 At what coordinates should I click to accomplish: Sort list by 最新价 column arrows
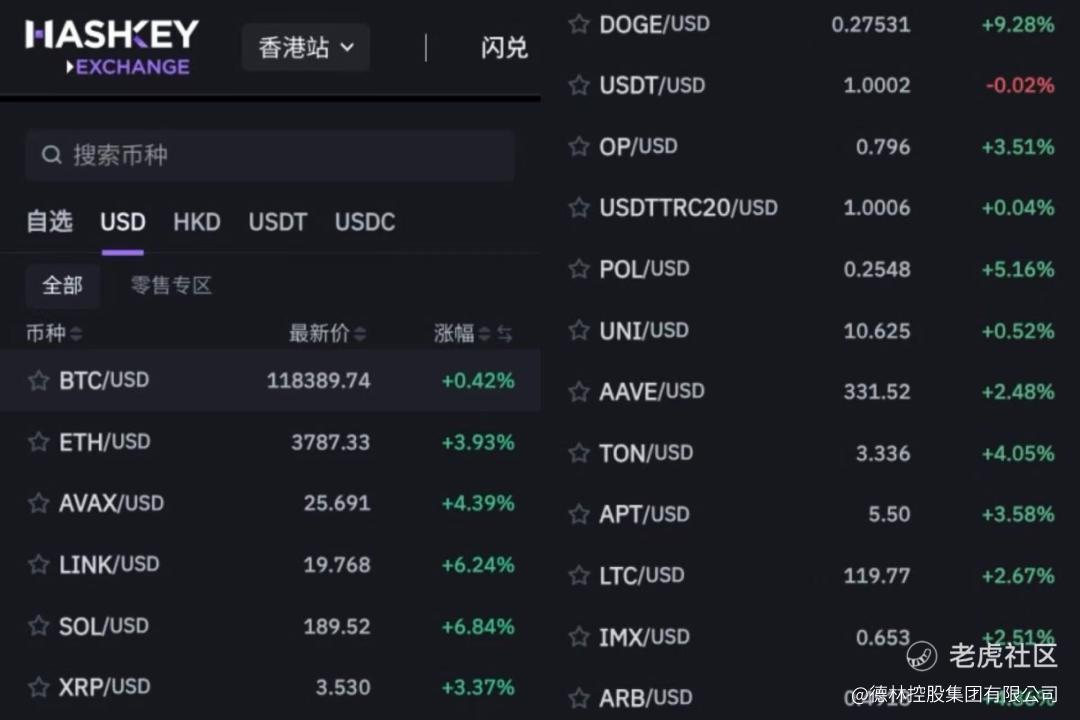360,334
